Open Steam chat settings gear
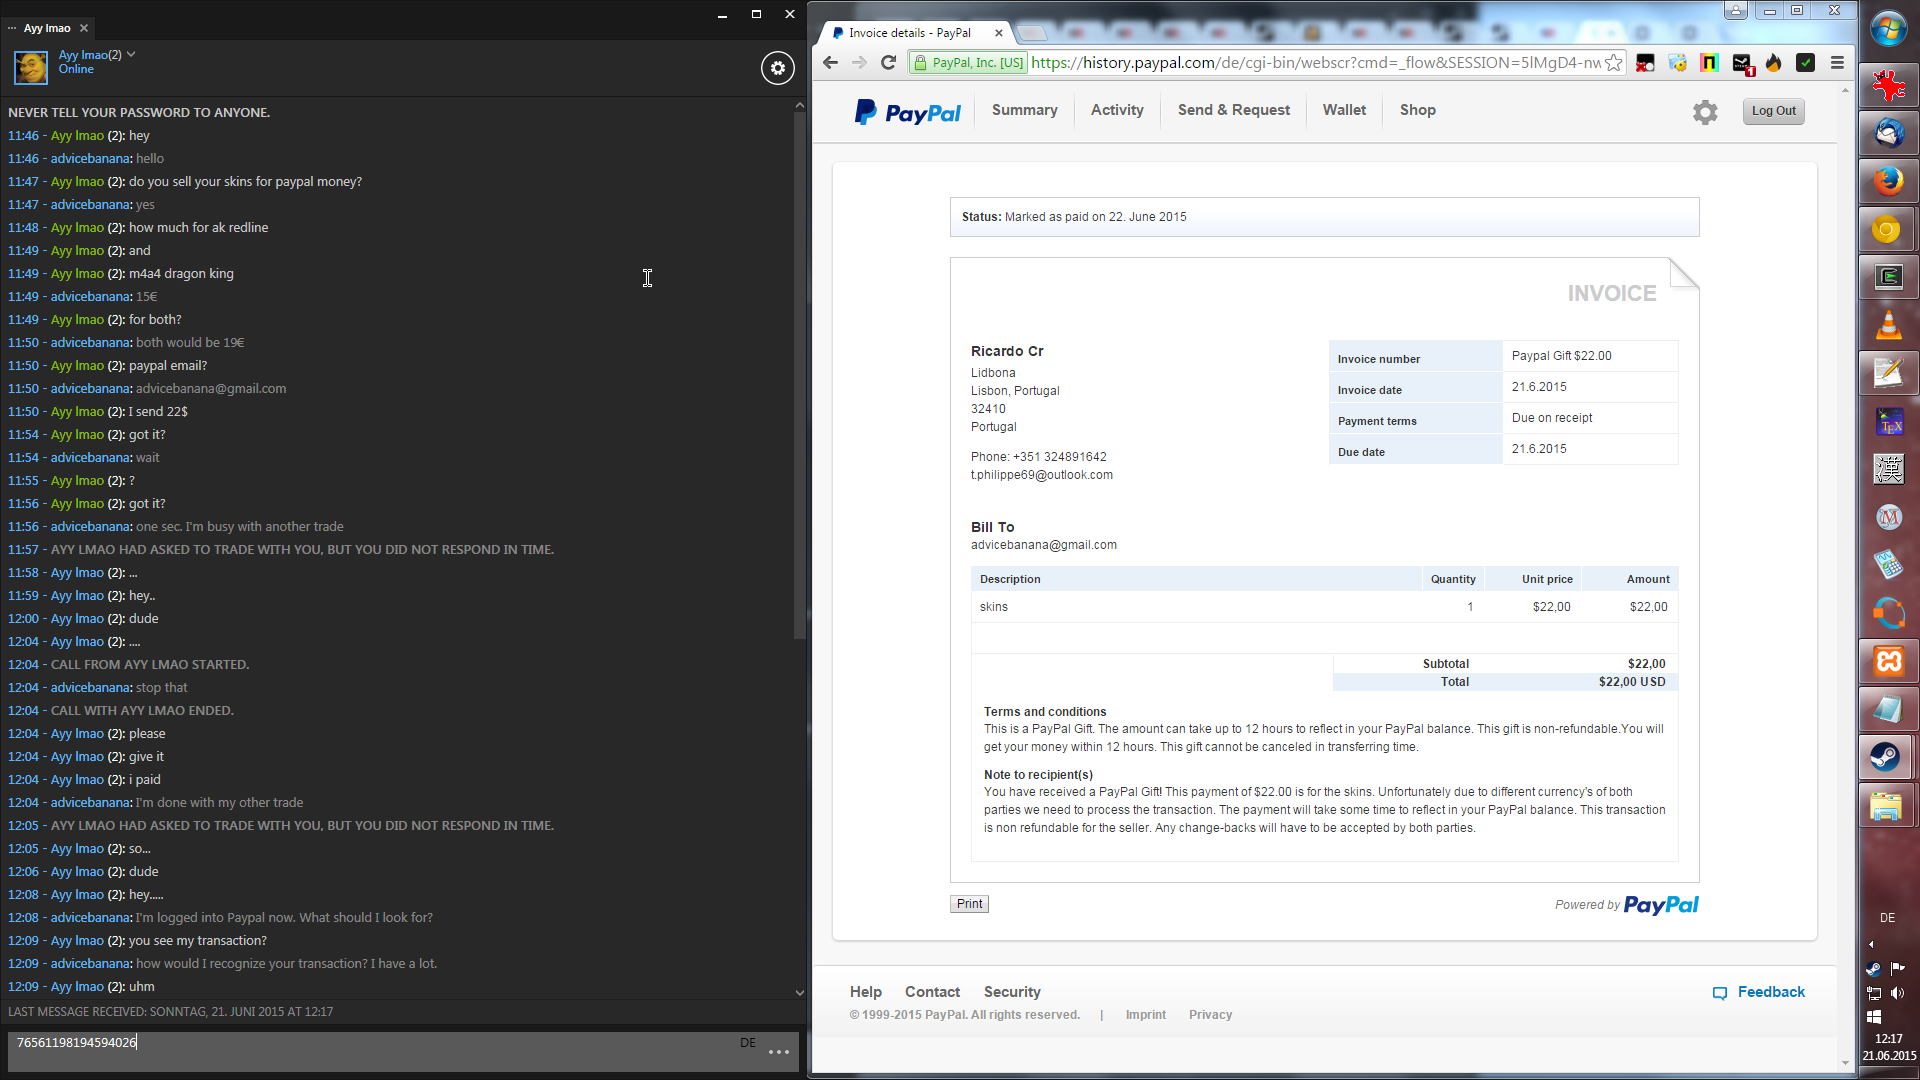The height and width of the screenshot is (1080, 1920). click(x=778, y=68)
